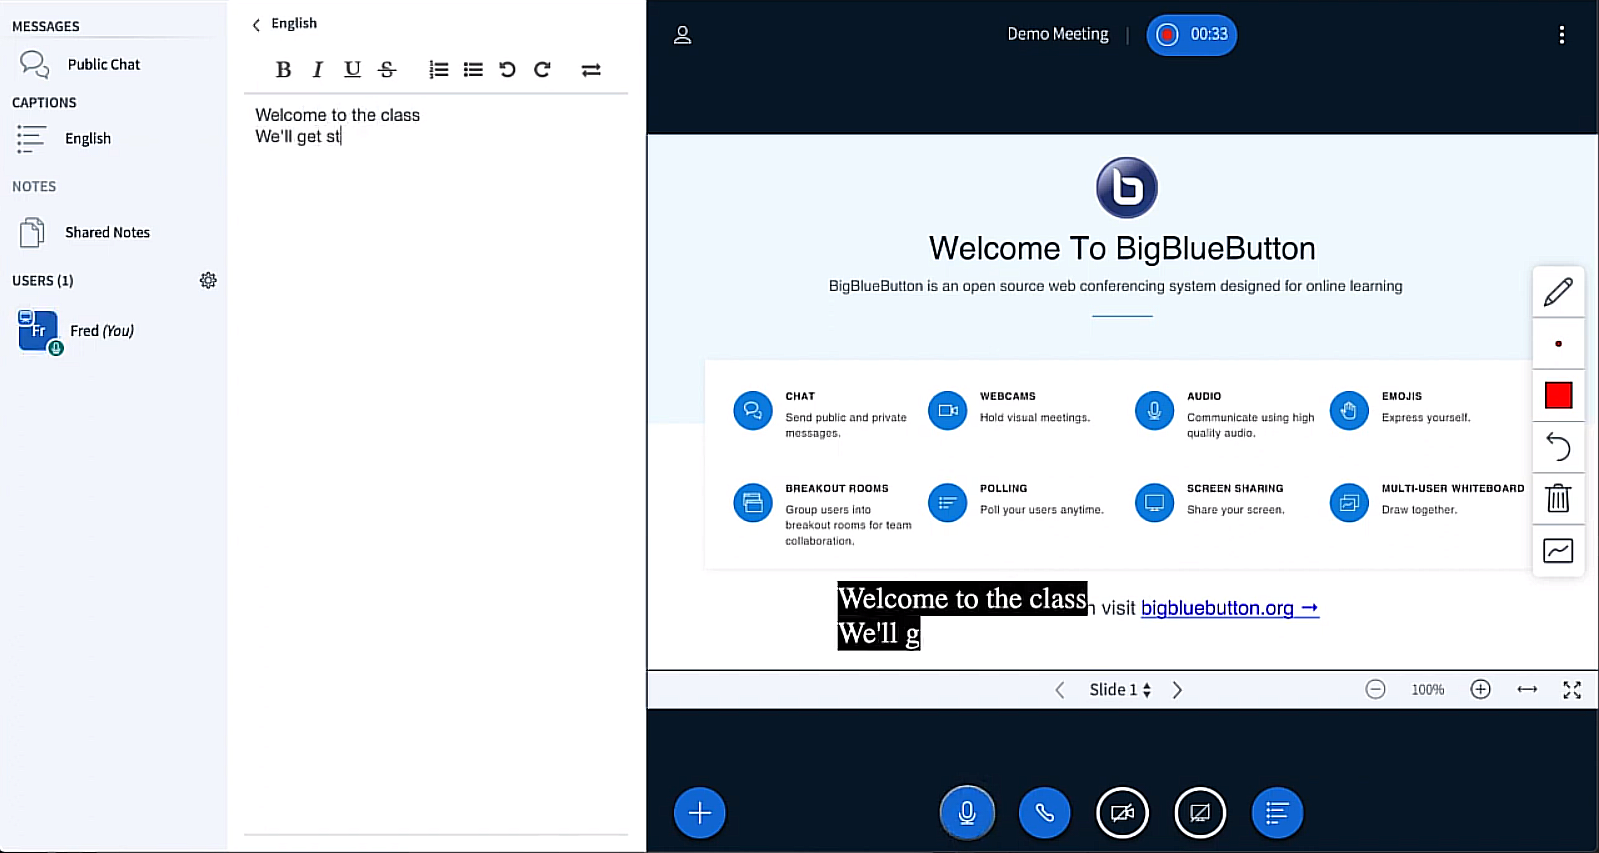
Task: Click the import/export arrows icon
Action: (x=591, y=69)
